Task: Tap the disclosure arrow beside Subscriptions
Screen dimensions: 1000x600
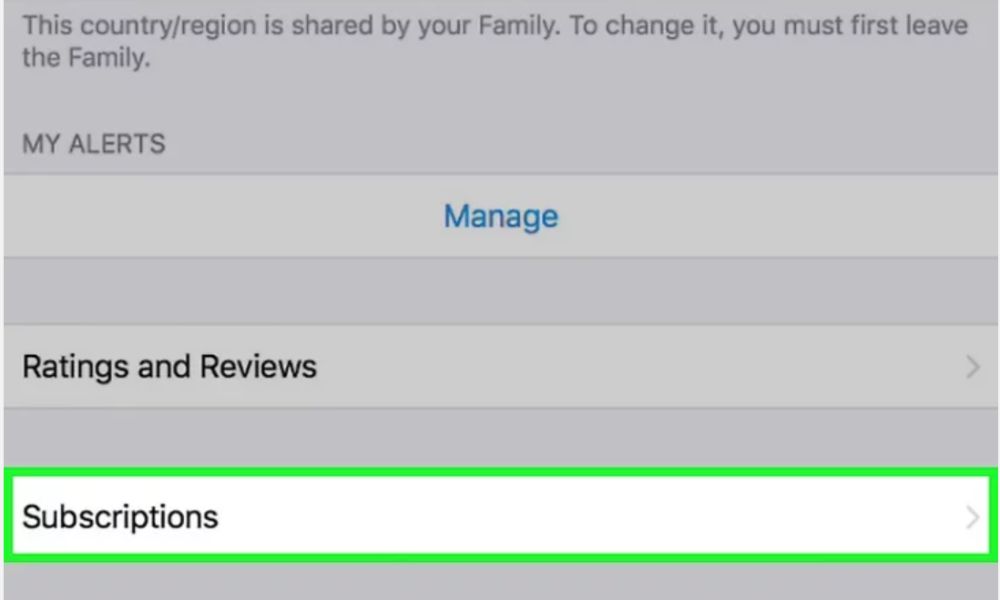Action: (x=971, y=517)
